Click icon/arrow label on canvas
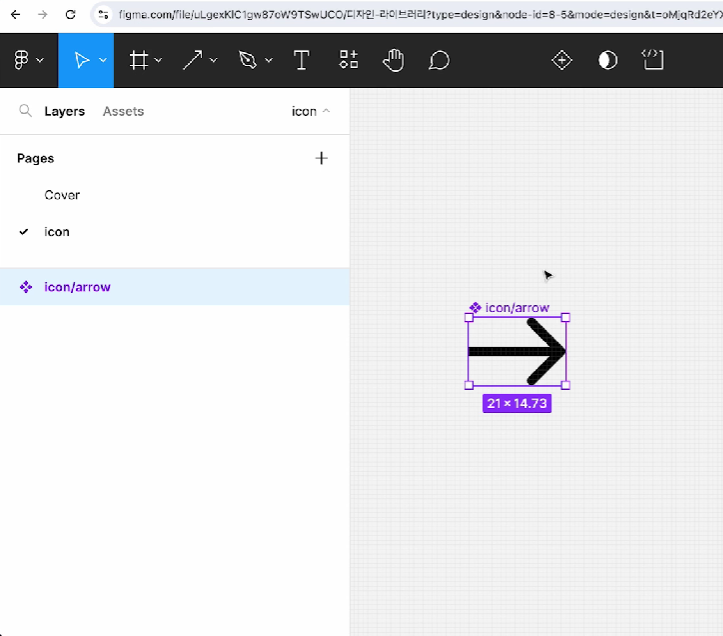 click(x=517, y=308)
